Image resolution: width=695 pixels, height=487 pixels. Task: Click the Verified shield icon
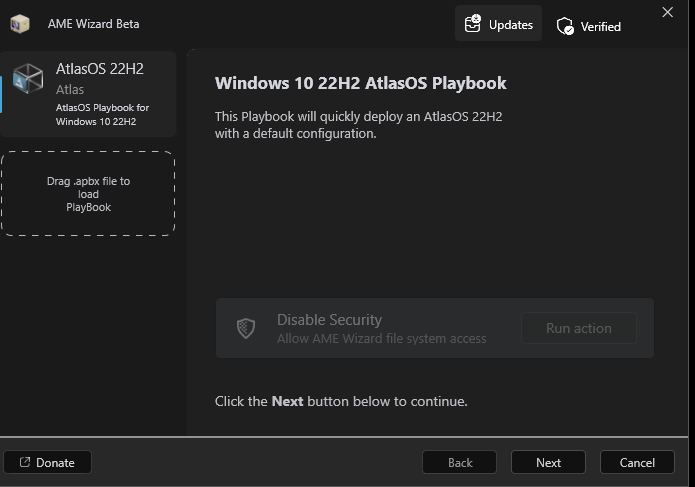(565, 26)
